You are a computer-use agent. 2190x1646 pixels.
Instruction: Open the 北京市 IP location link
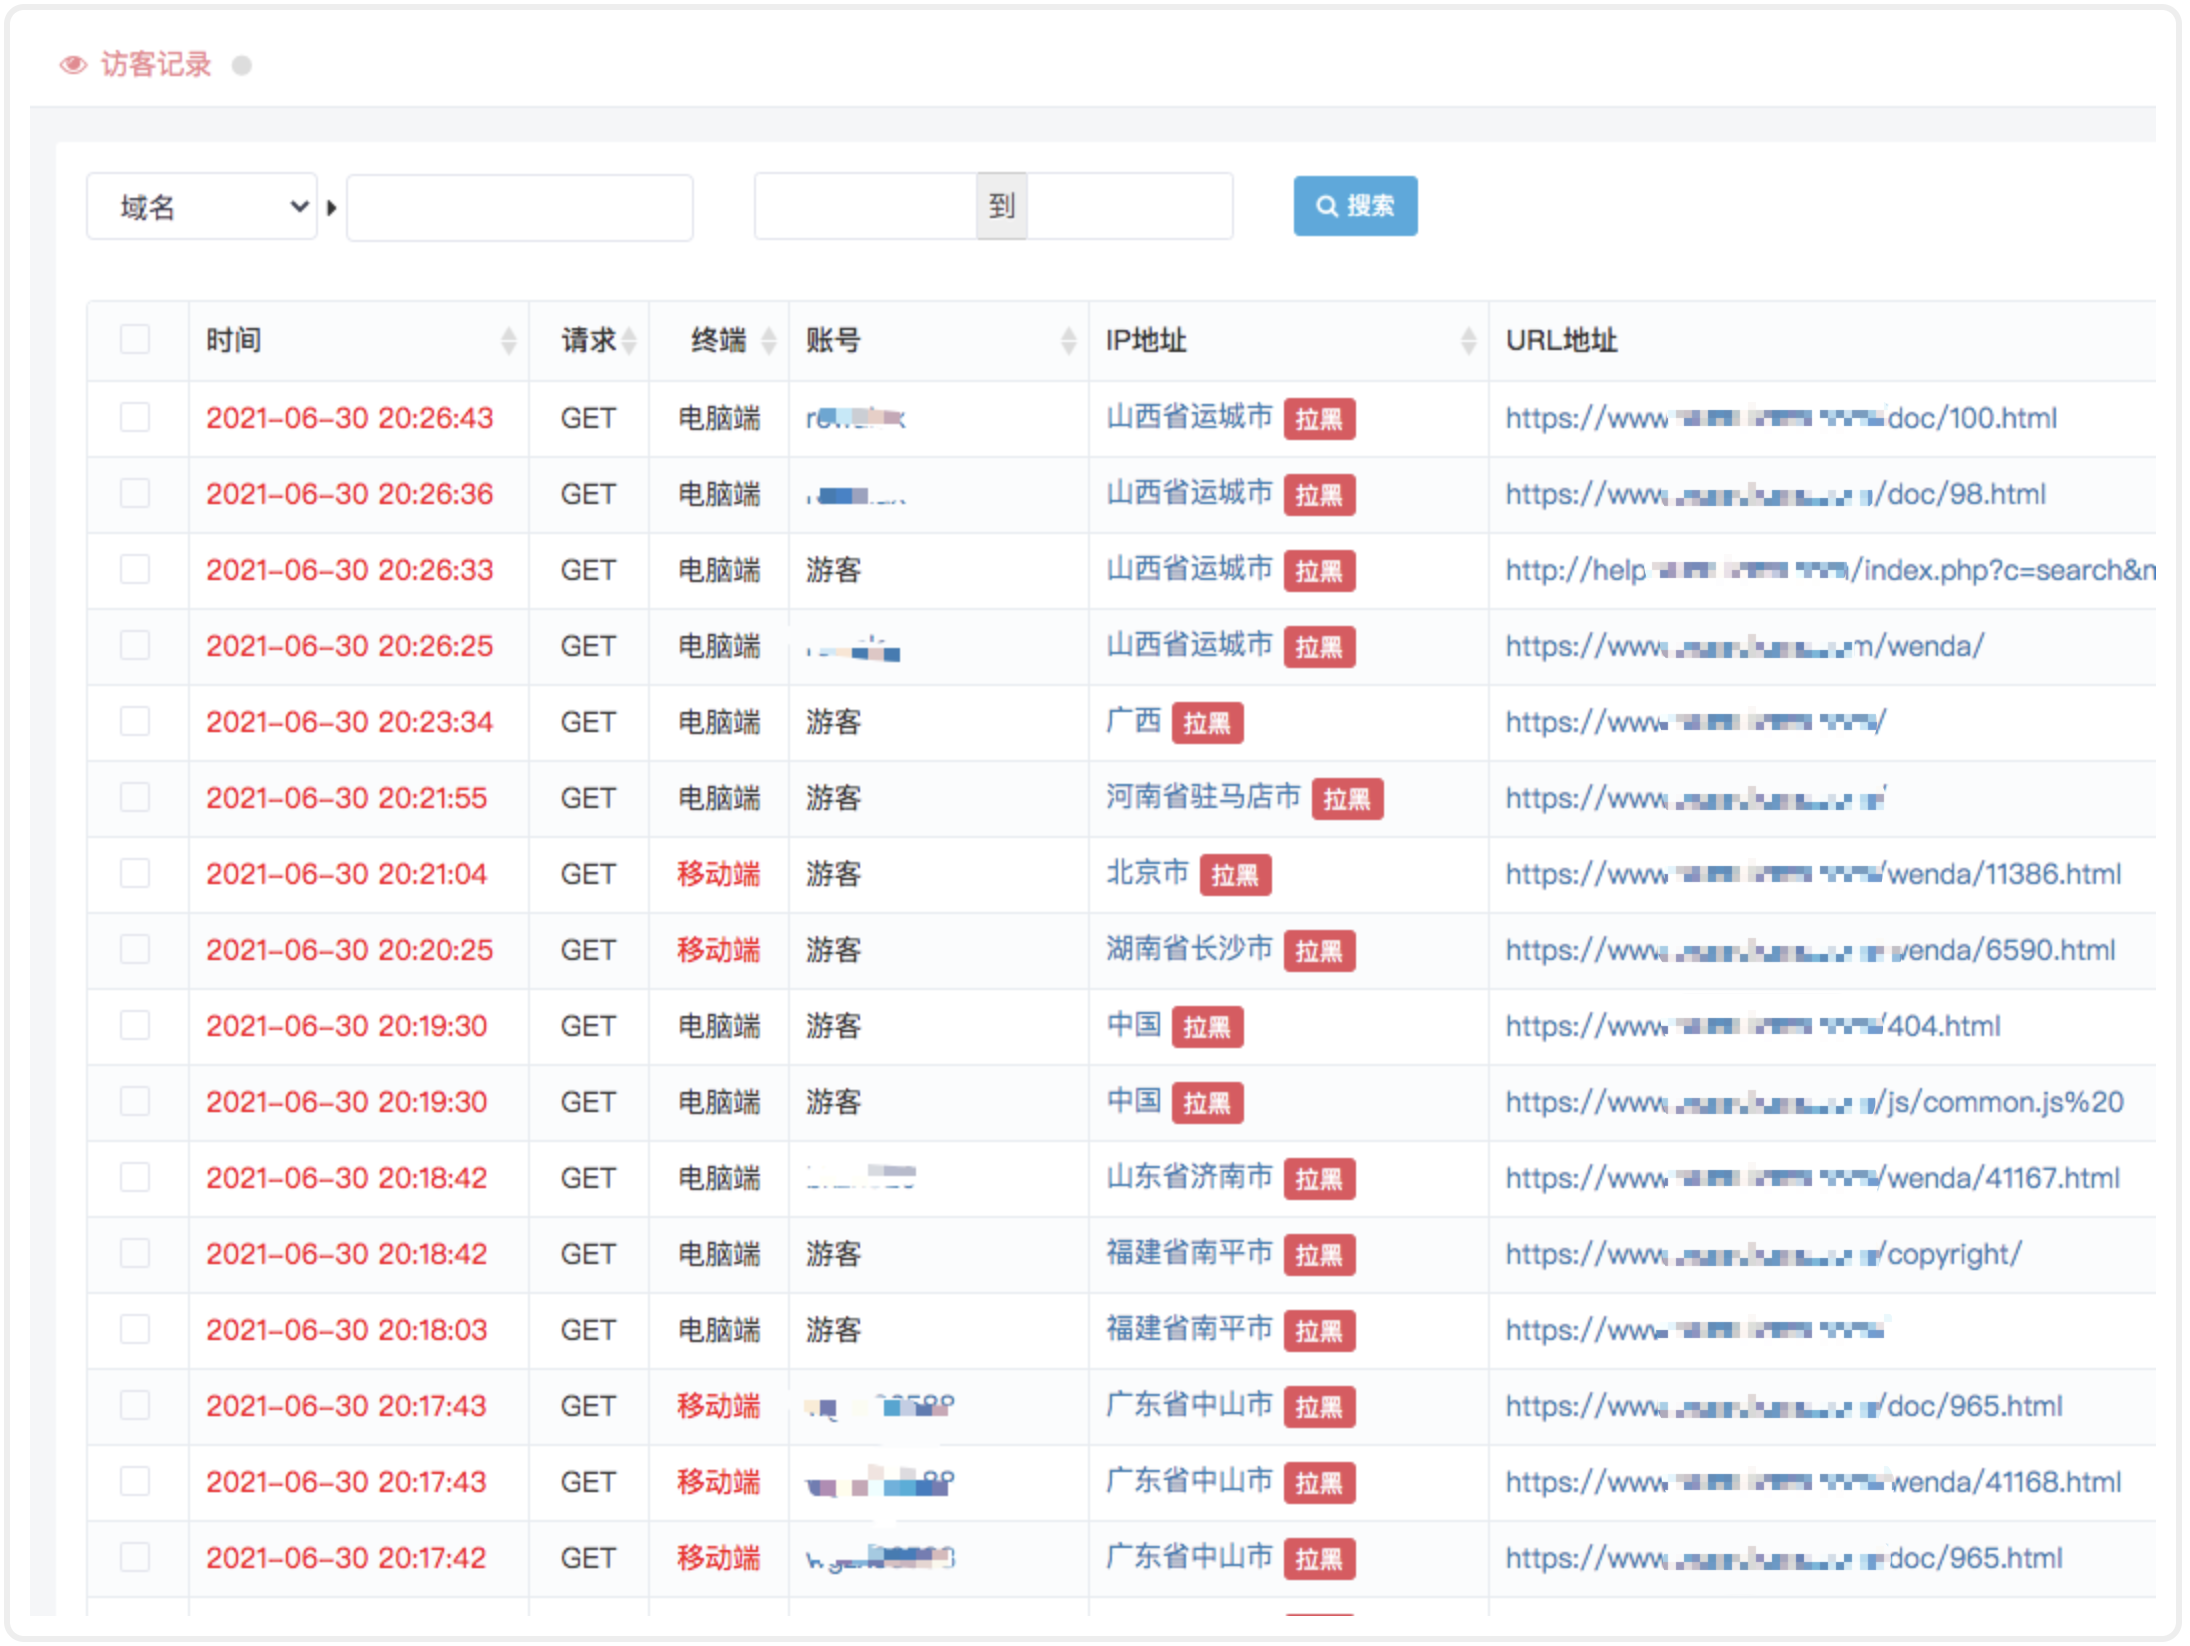1147,873
